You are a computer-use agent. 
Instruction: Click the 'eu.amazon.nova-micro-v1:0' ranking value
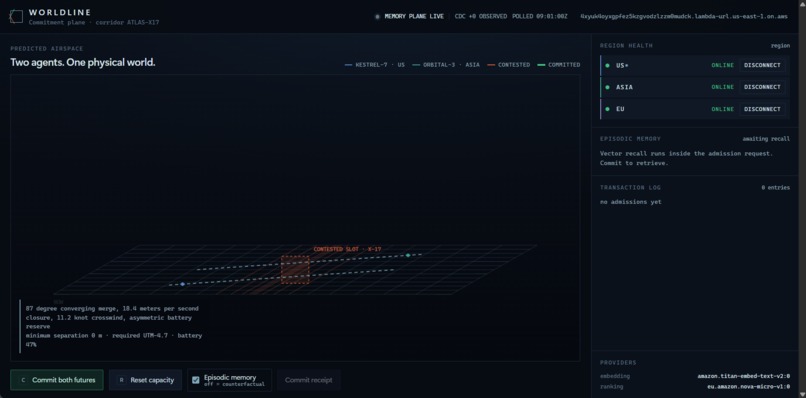(748, 386)
